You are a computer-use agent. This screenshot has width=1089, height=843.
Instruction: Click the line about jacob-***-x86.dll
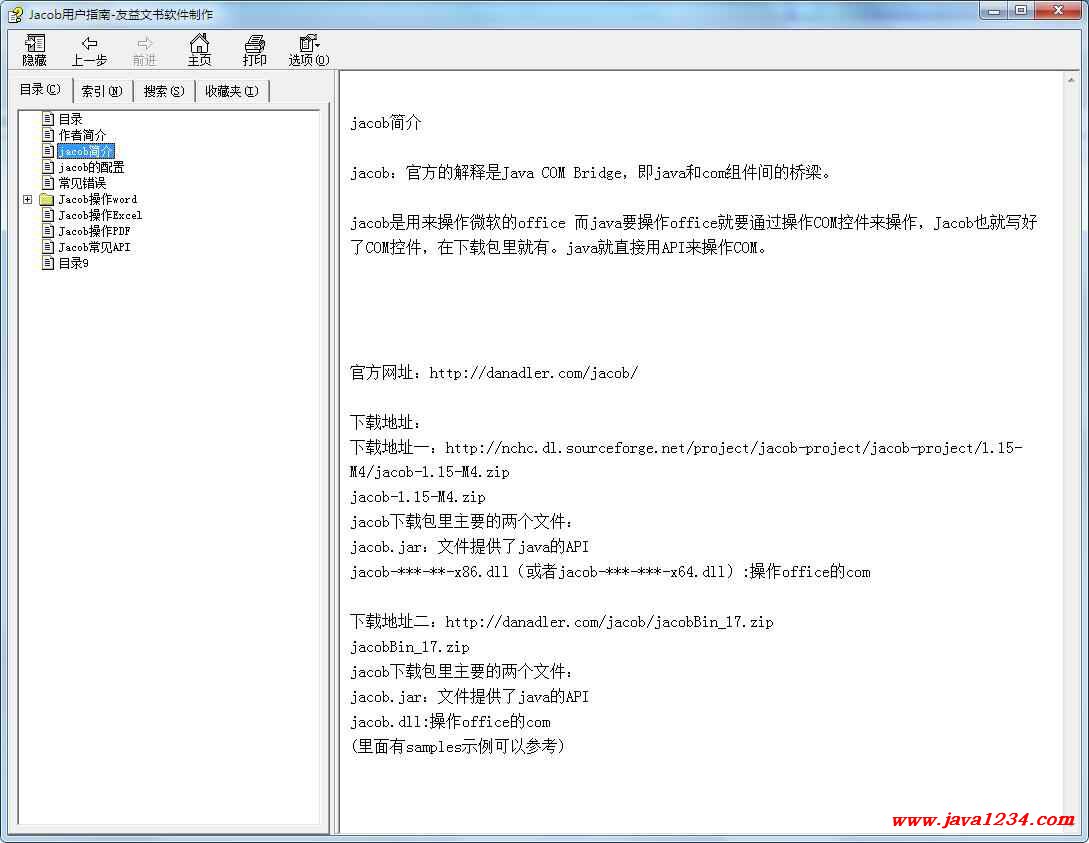[x=610, y=572]
